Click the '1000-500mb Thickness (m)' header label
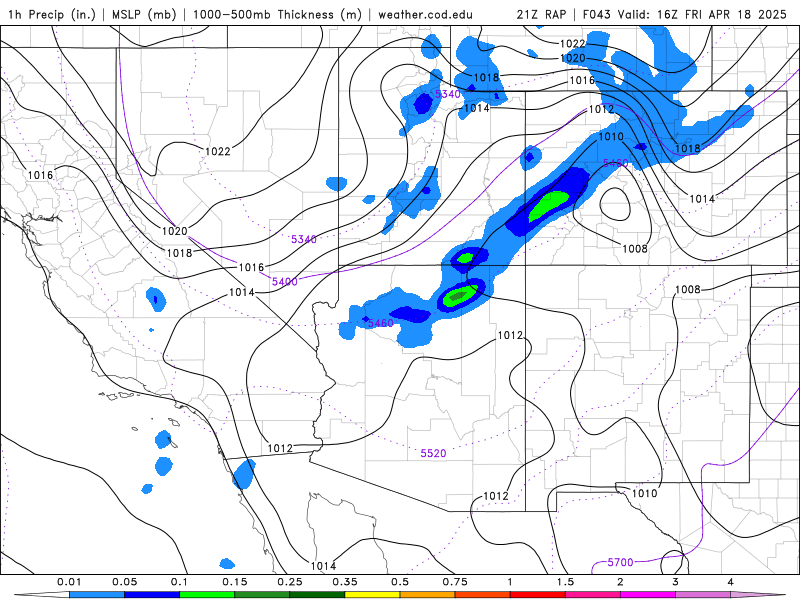The height and width of the screenshot is (600, 800). tap(280, 14)
